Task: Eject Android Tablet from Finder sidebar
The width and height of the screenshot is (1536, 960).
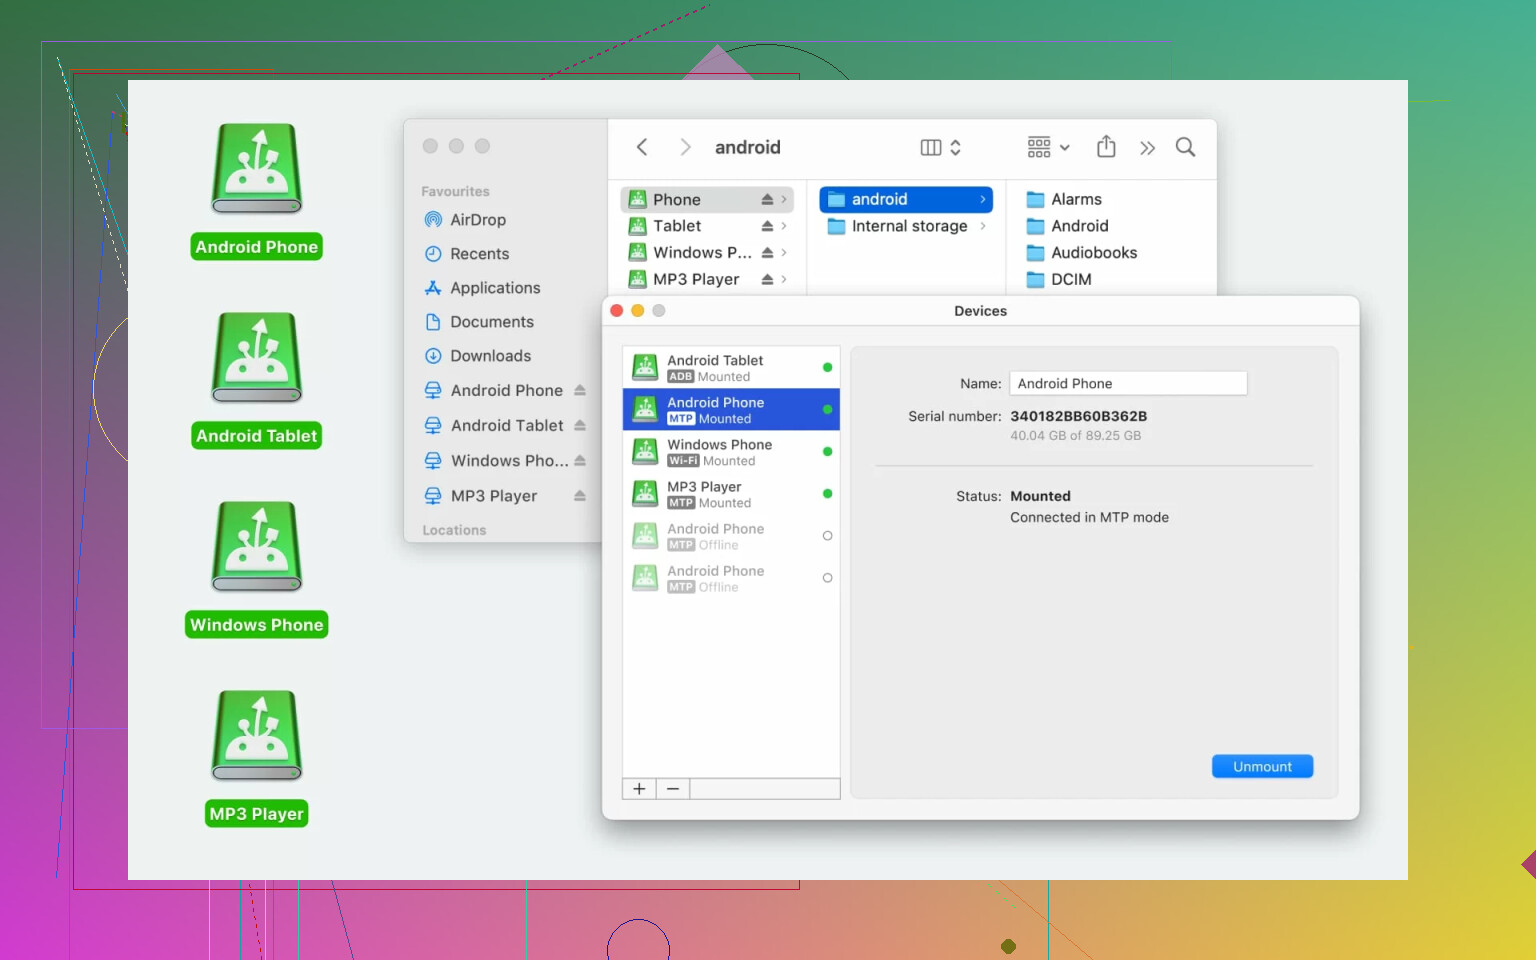Action: pos(580,426)
